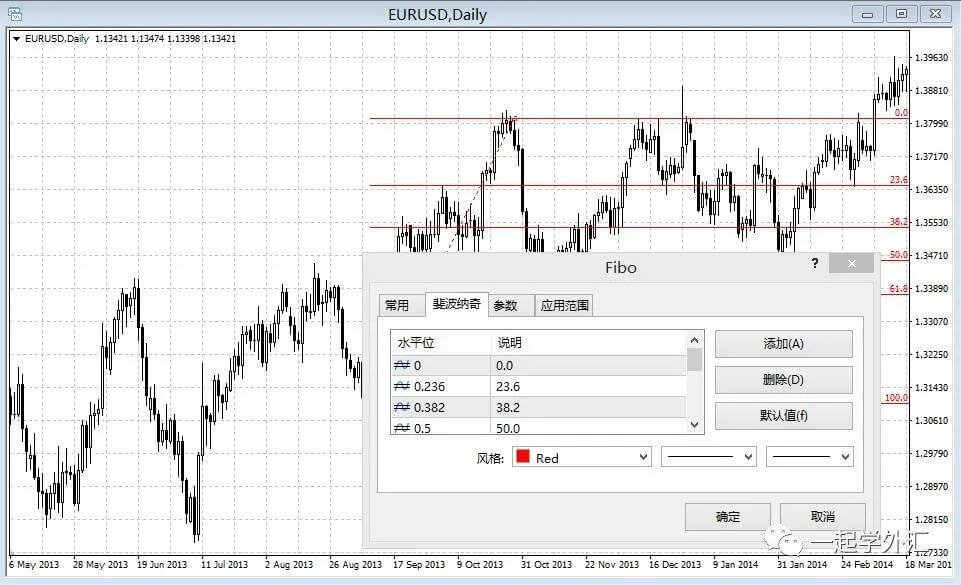Click the levels list scroll up arrow
This screenshot has width=961, height=585.
[x=694, y=340]
